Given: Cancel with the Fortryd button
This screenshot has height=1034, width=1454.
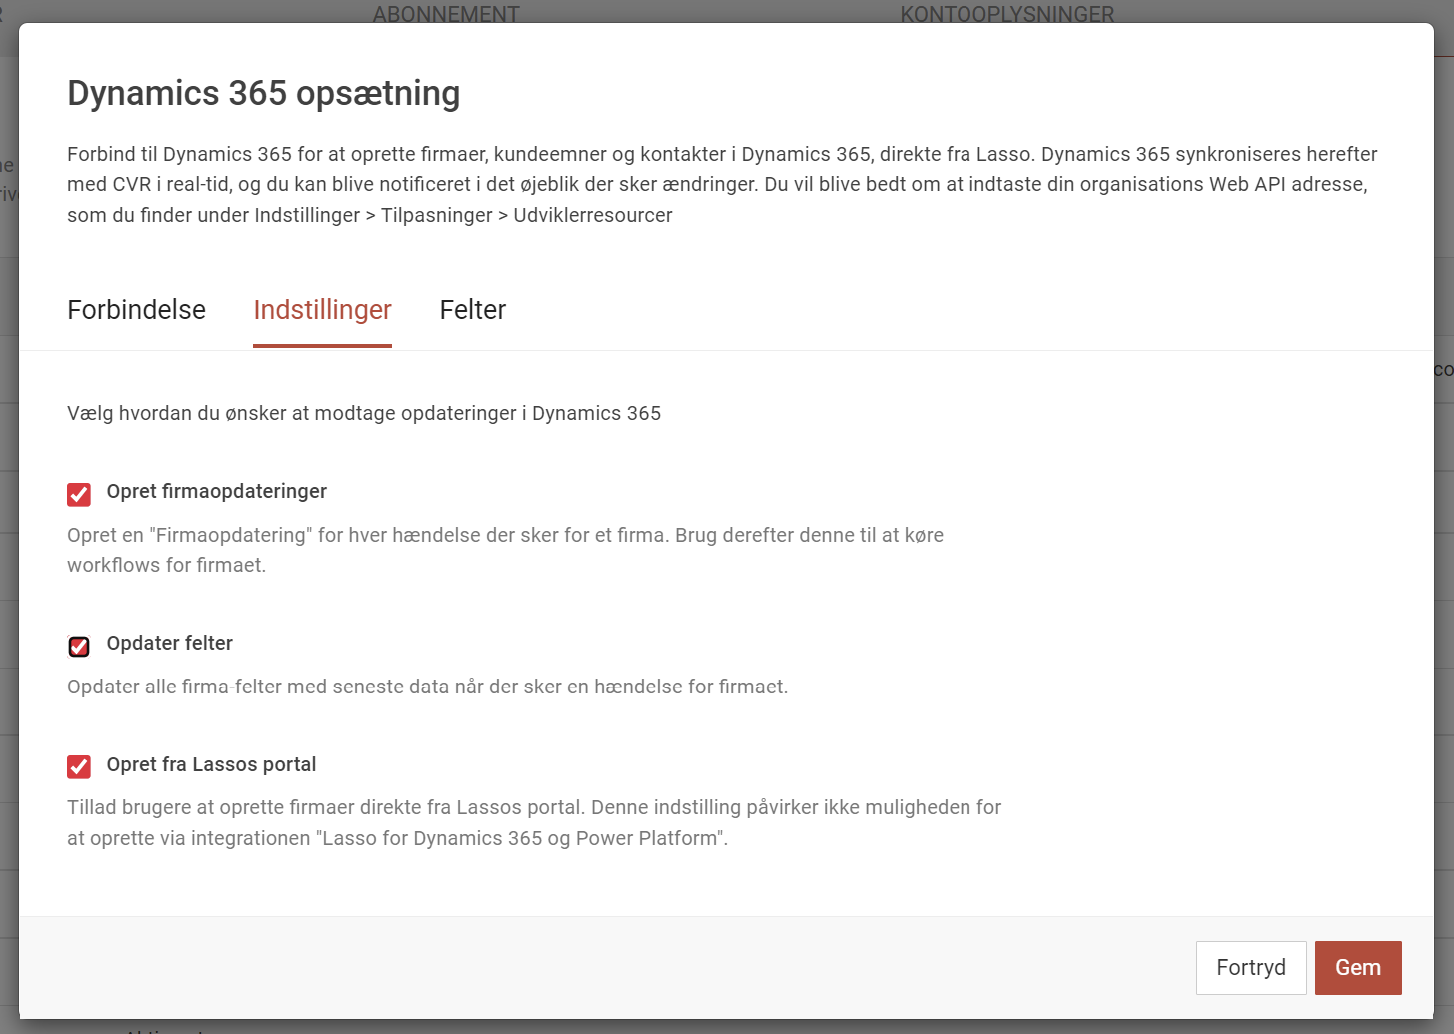Looking at the screenshot, I should [1250, 967].
